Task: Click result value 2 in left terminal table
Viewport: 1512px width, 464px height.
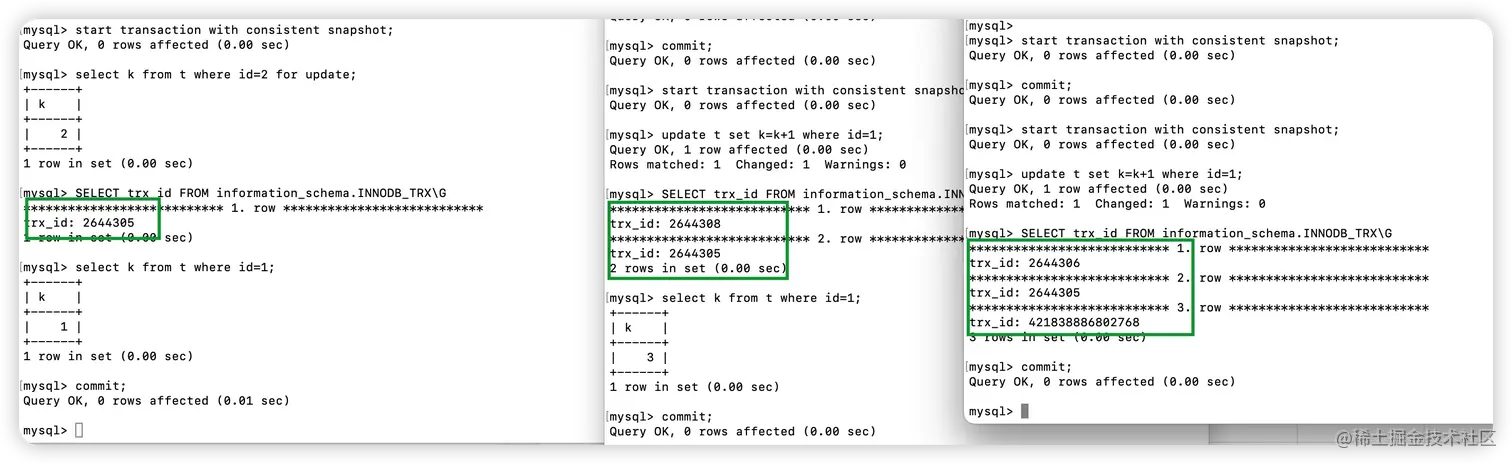Action: click(63, 134)
